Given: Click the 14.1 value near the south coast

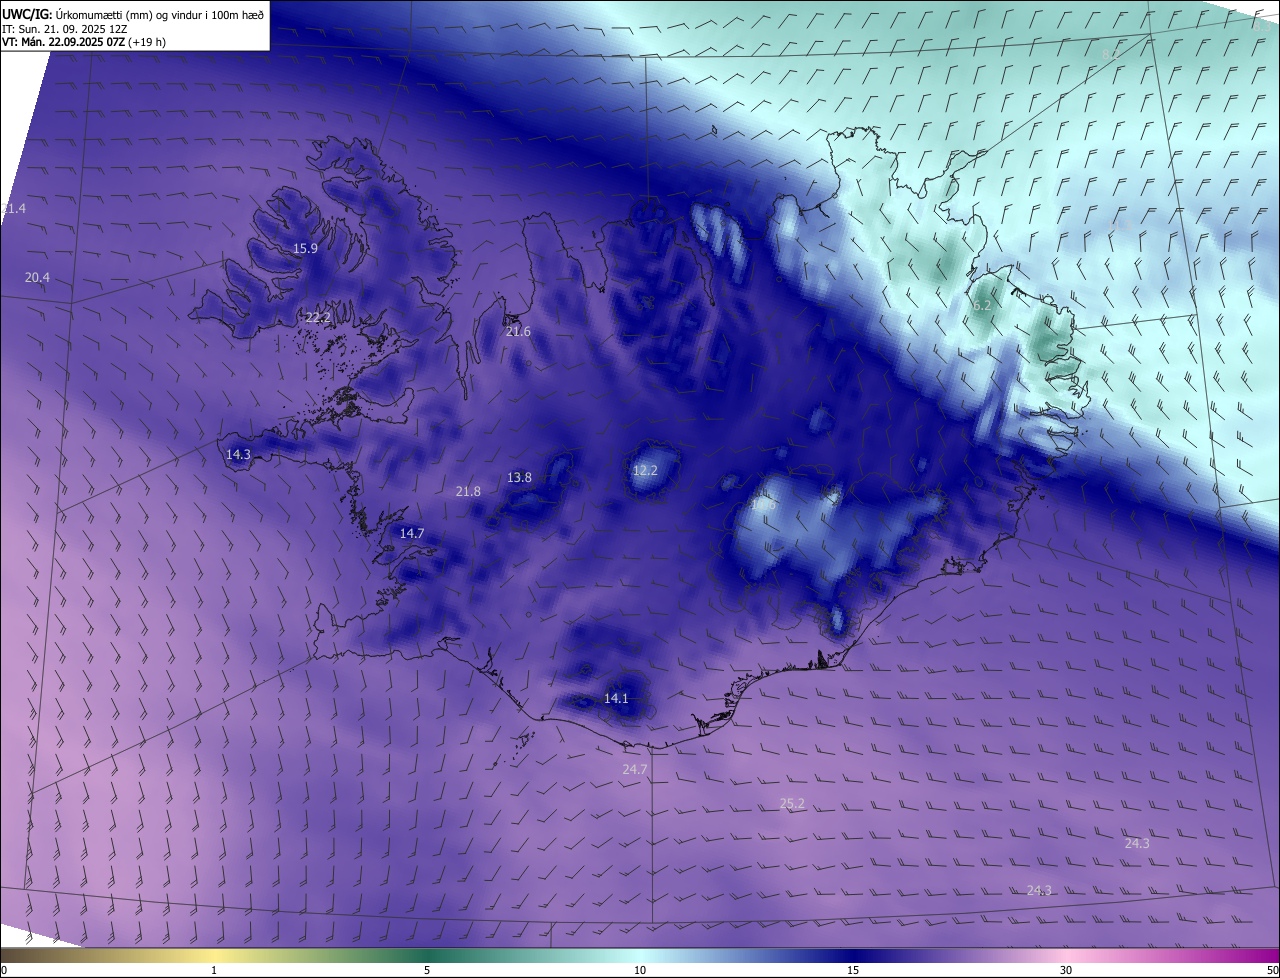Looking at the screenshot, I should (616, 698).
